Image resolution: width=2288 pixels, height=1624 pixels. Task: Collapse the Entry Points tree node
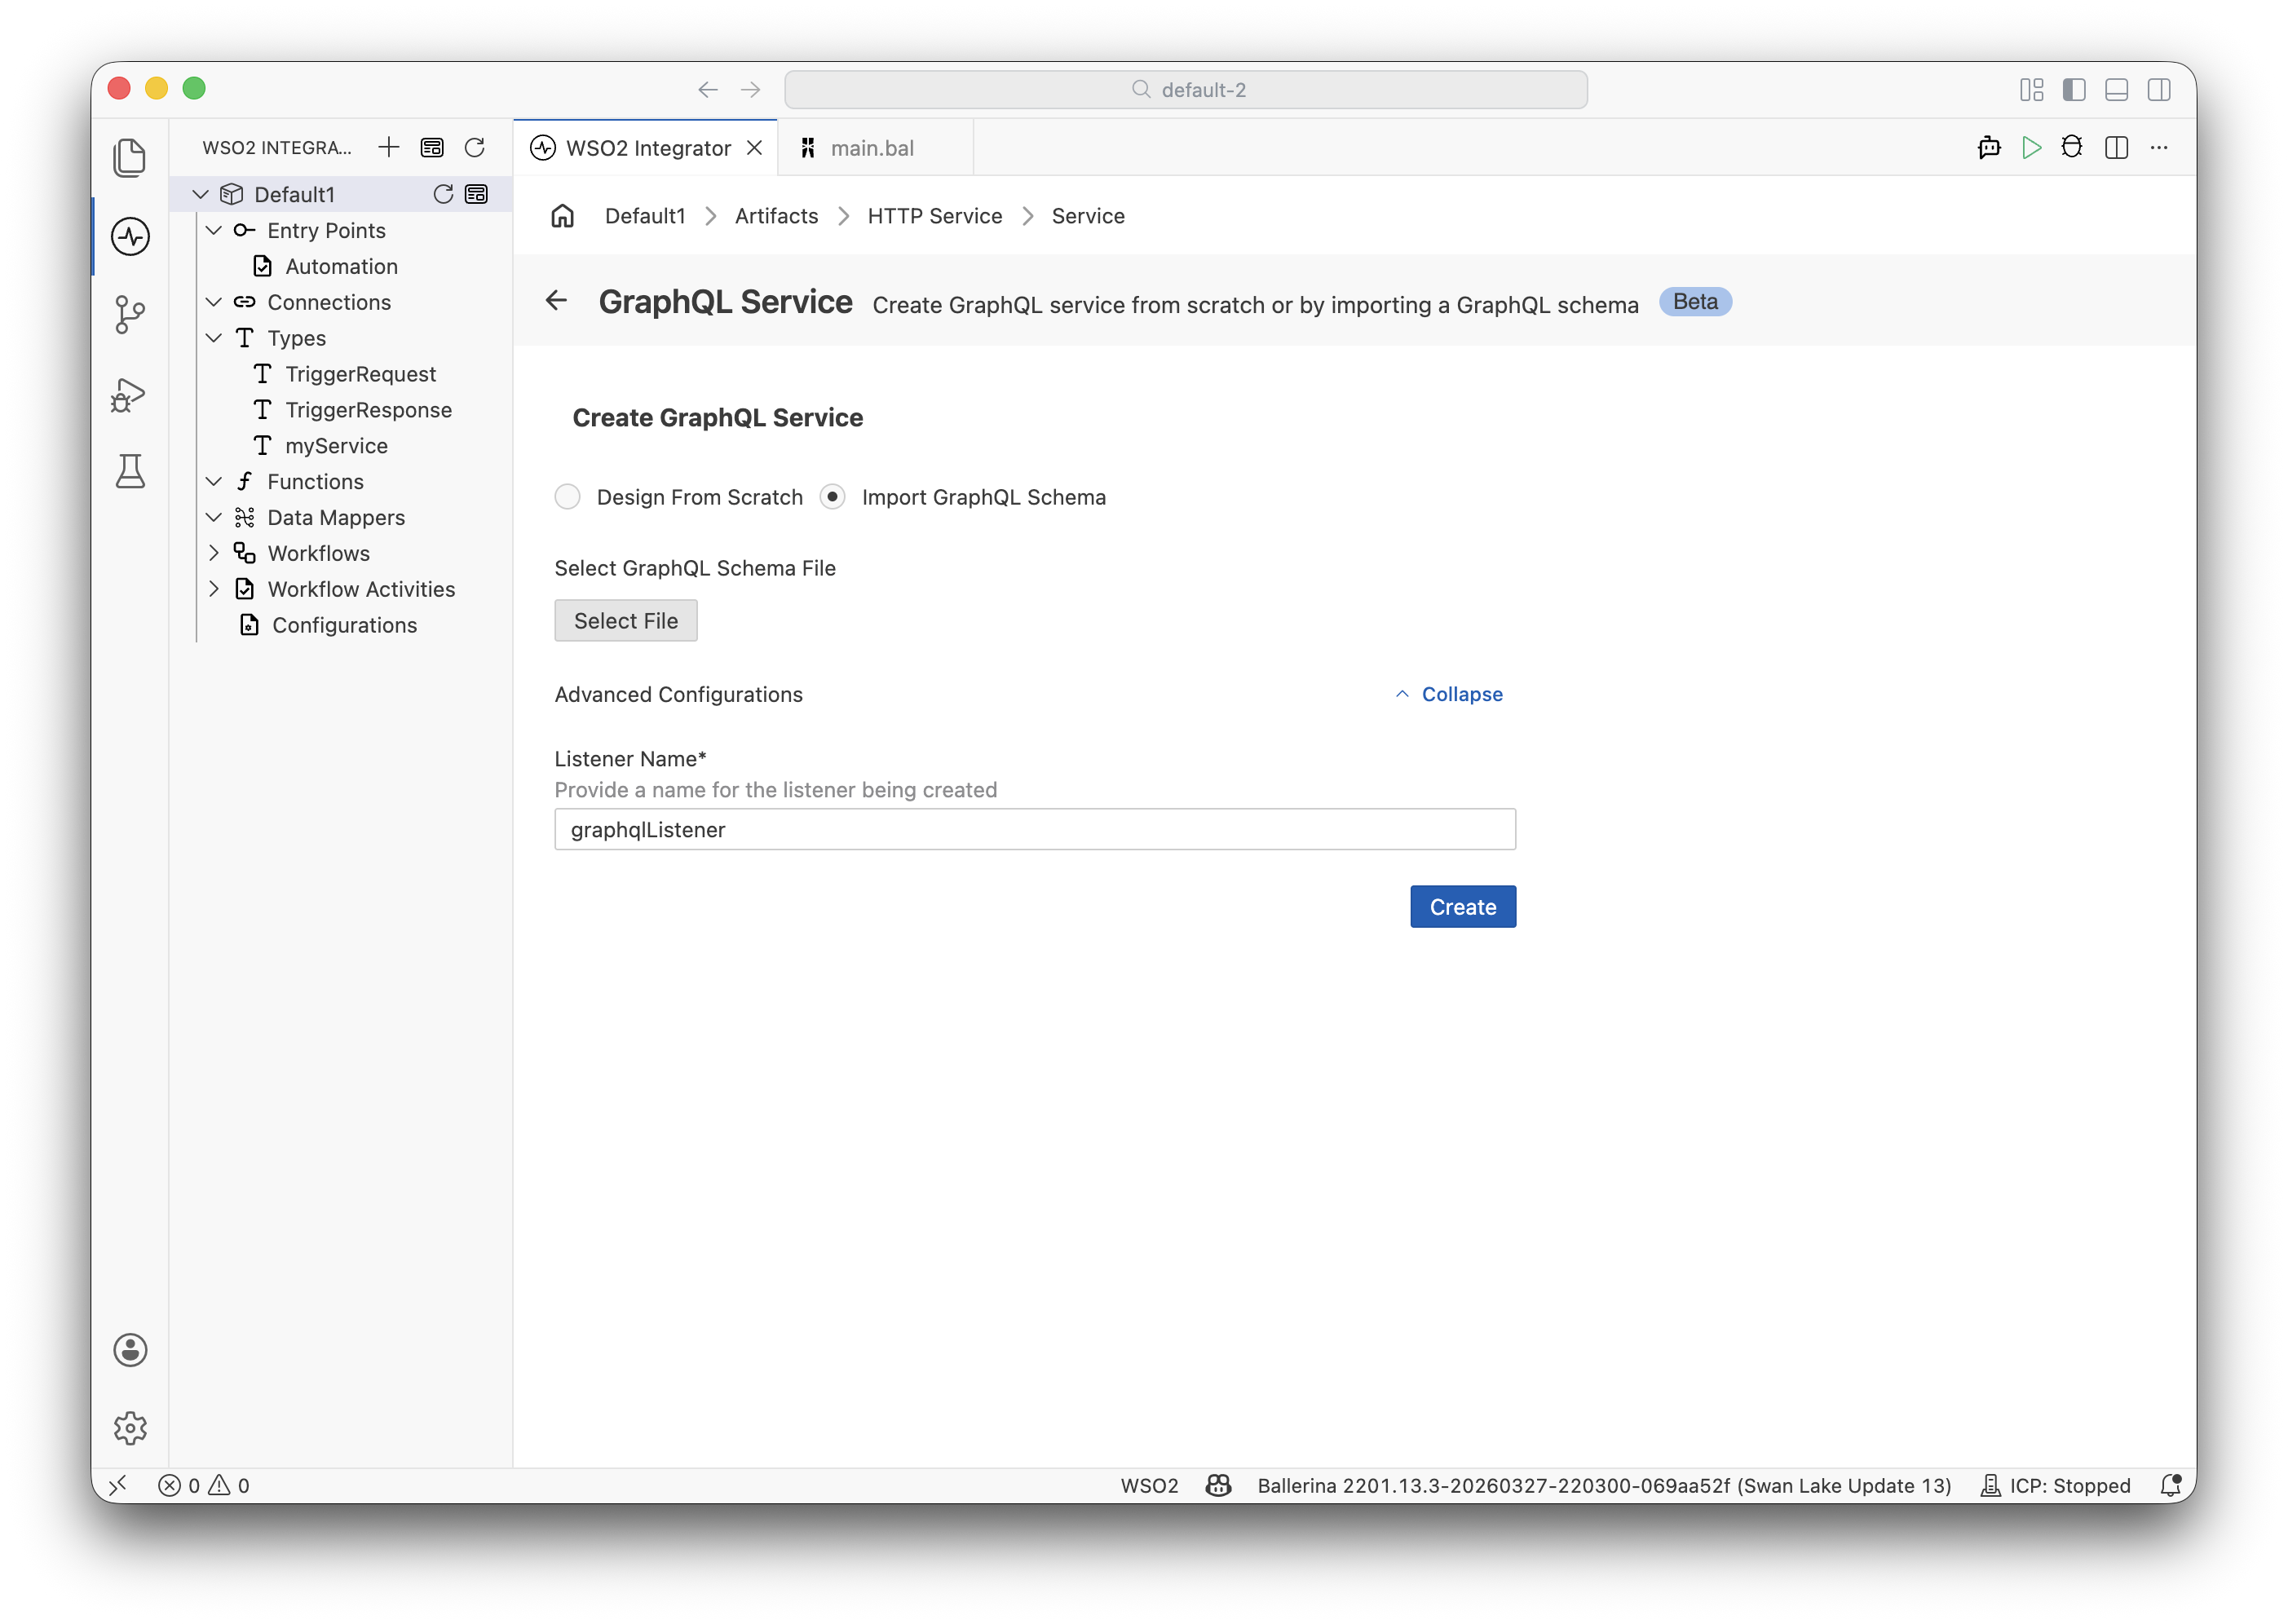[x=214, y=230]
